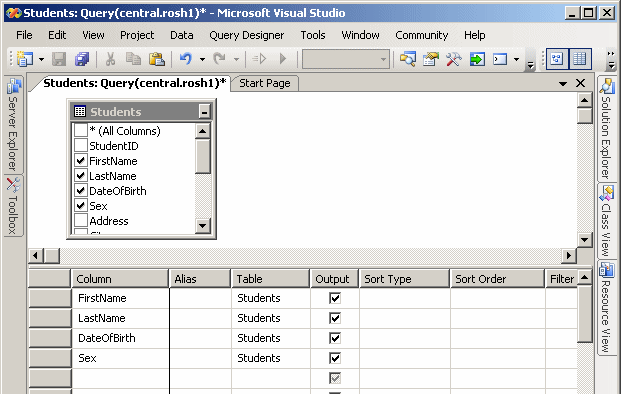This screenshot has width=621, height=394.
Task: Click the Undo arrow icon
Action: 186,59
